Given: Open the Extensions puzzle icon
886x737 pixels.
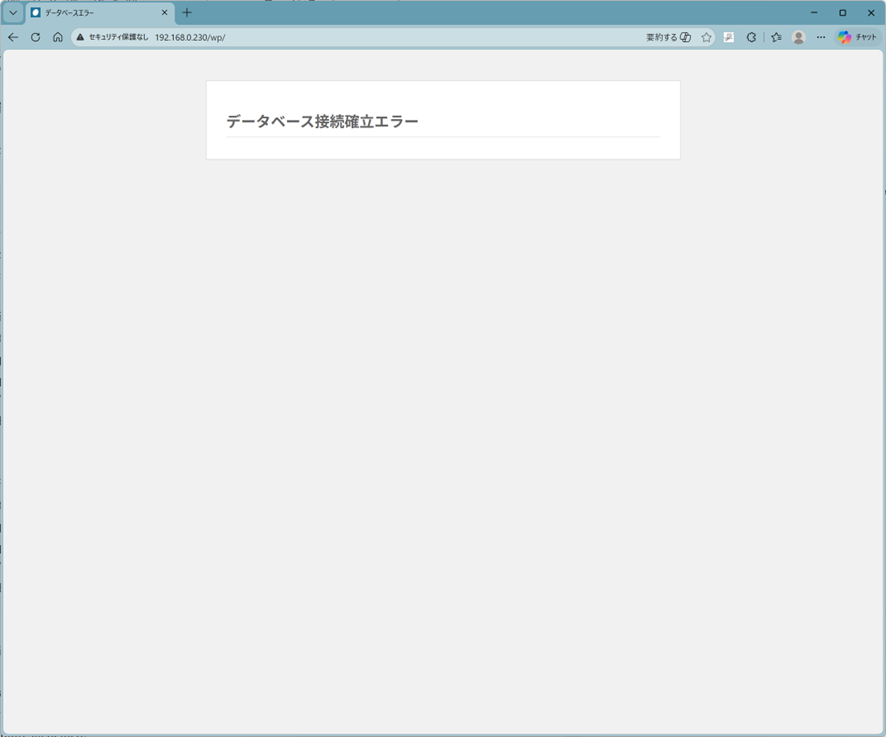Looking at the screenshot, I should click(x=752, y=37).
